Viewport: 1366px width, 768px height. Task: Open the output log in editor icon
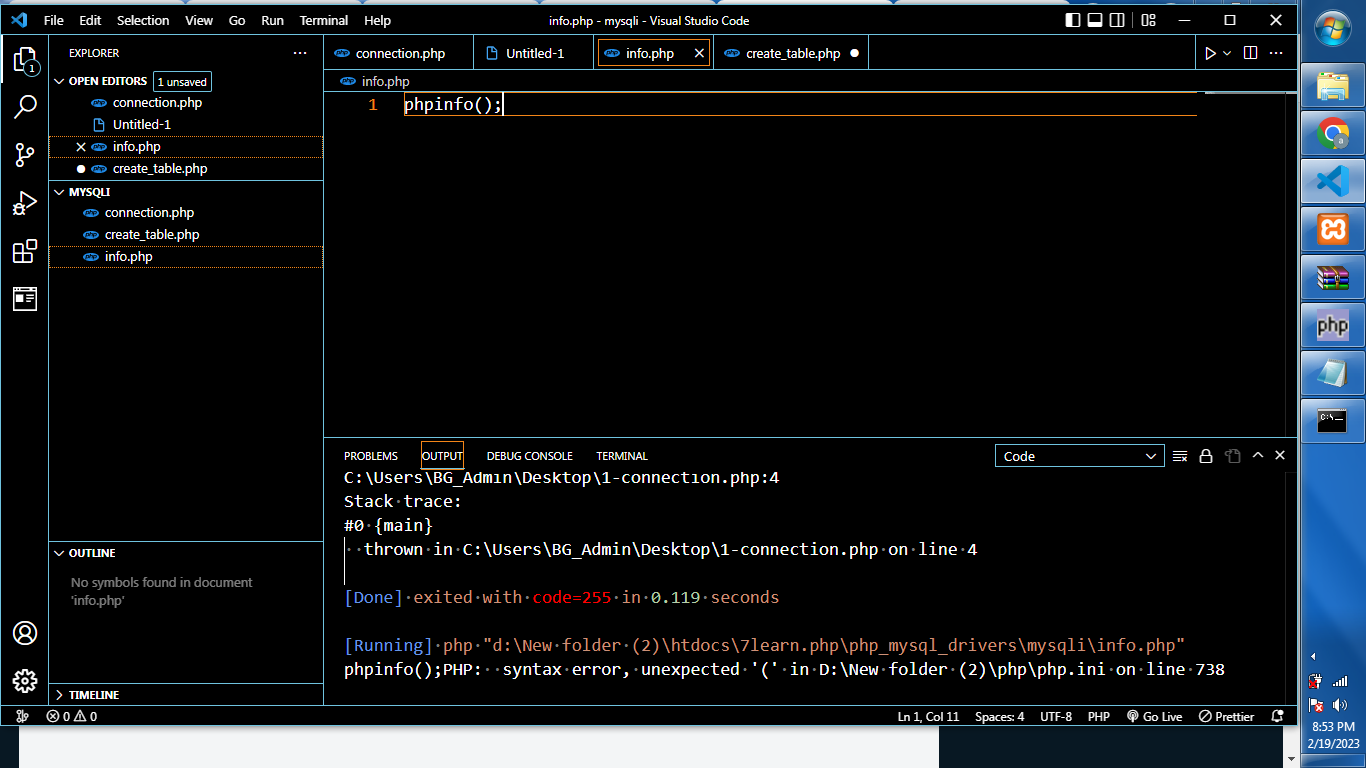point(1233,456)
